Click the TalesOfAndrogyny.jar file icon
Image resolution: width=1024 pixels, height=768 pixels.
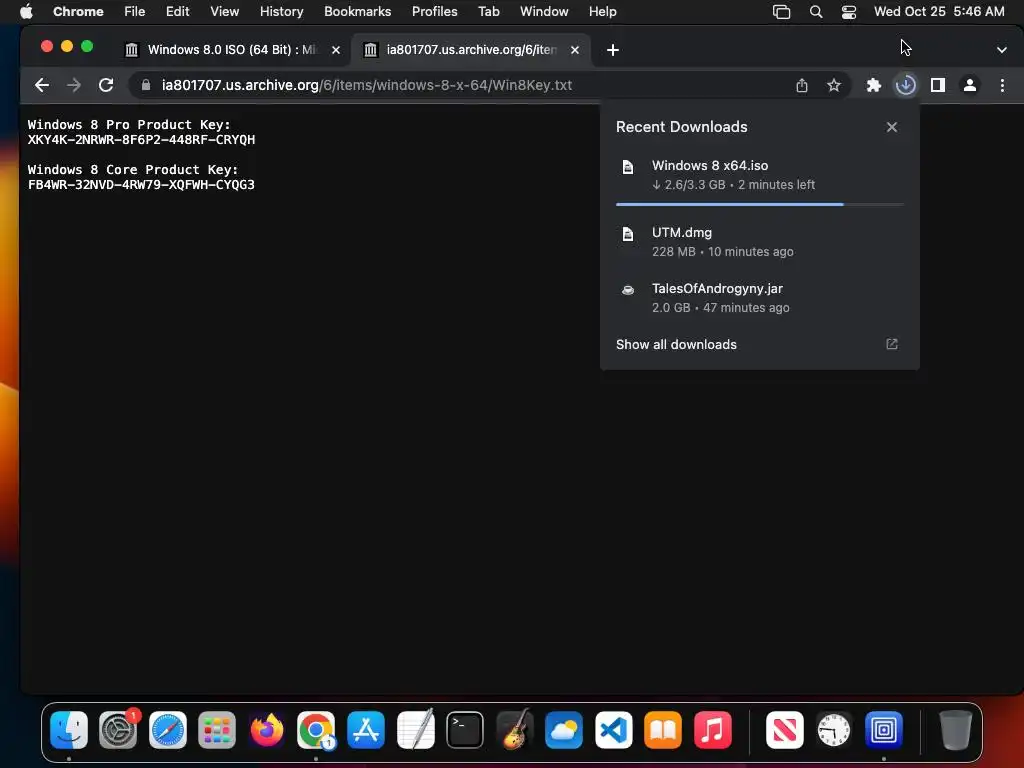click(628, 290)
